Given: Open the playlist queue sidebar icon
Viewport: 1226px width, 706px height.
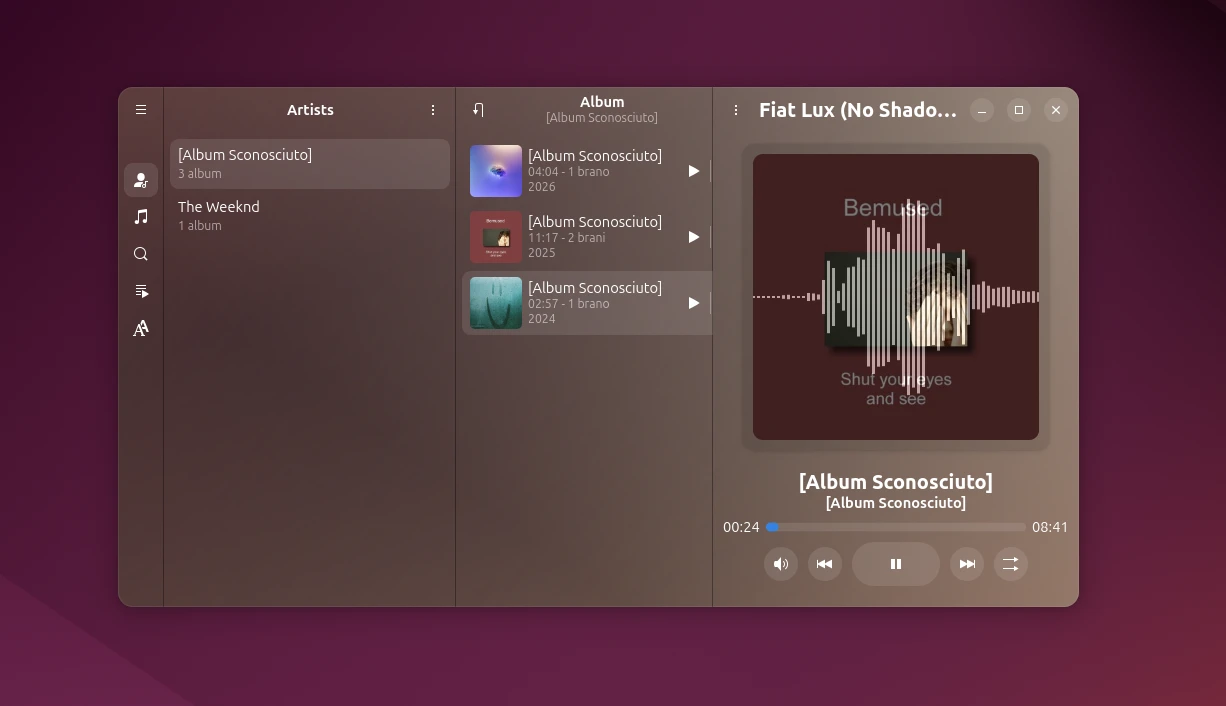Looking at the screenshot, I should [x=141, y=291].
